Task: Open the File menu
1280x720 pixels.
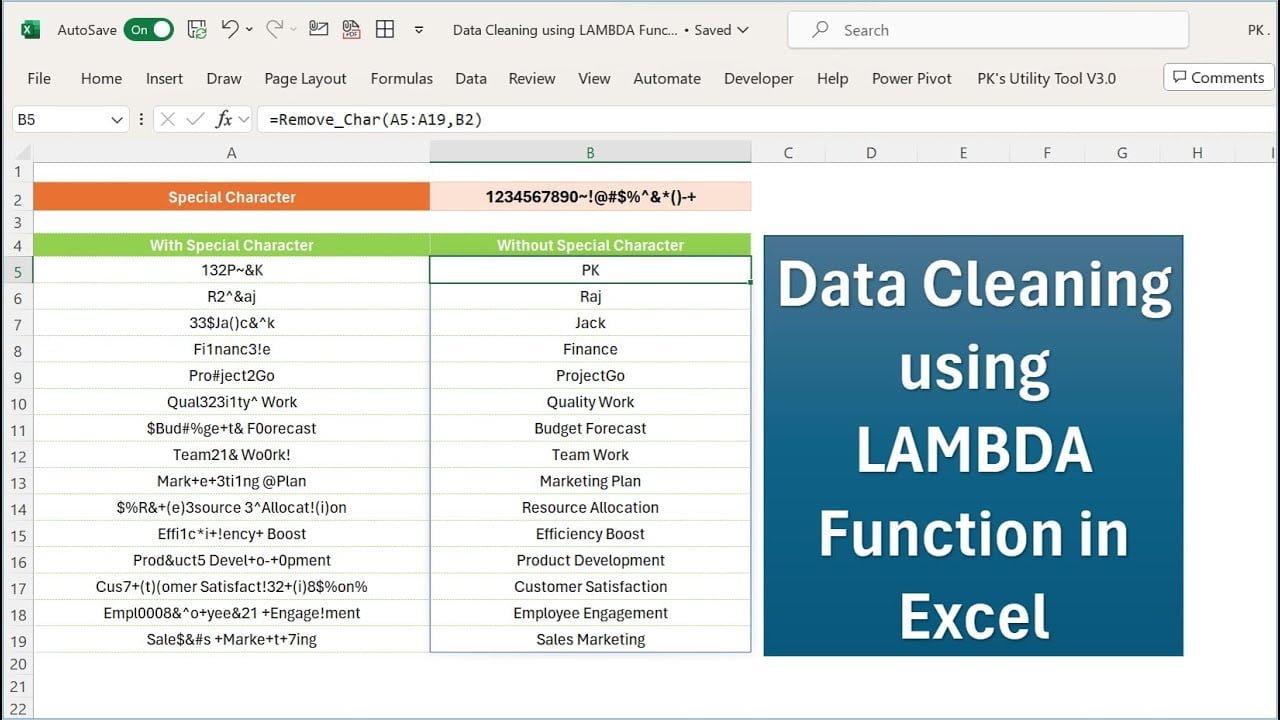Action: click(39, 78)
